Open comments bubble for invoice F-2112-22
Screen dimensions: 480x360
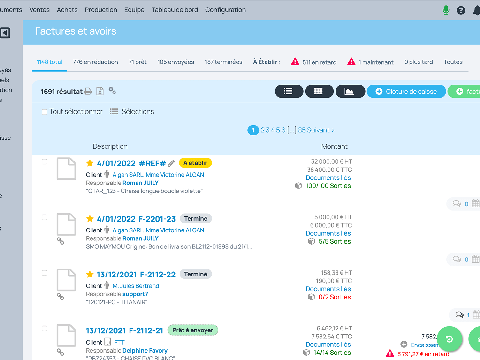click(460, 314)
